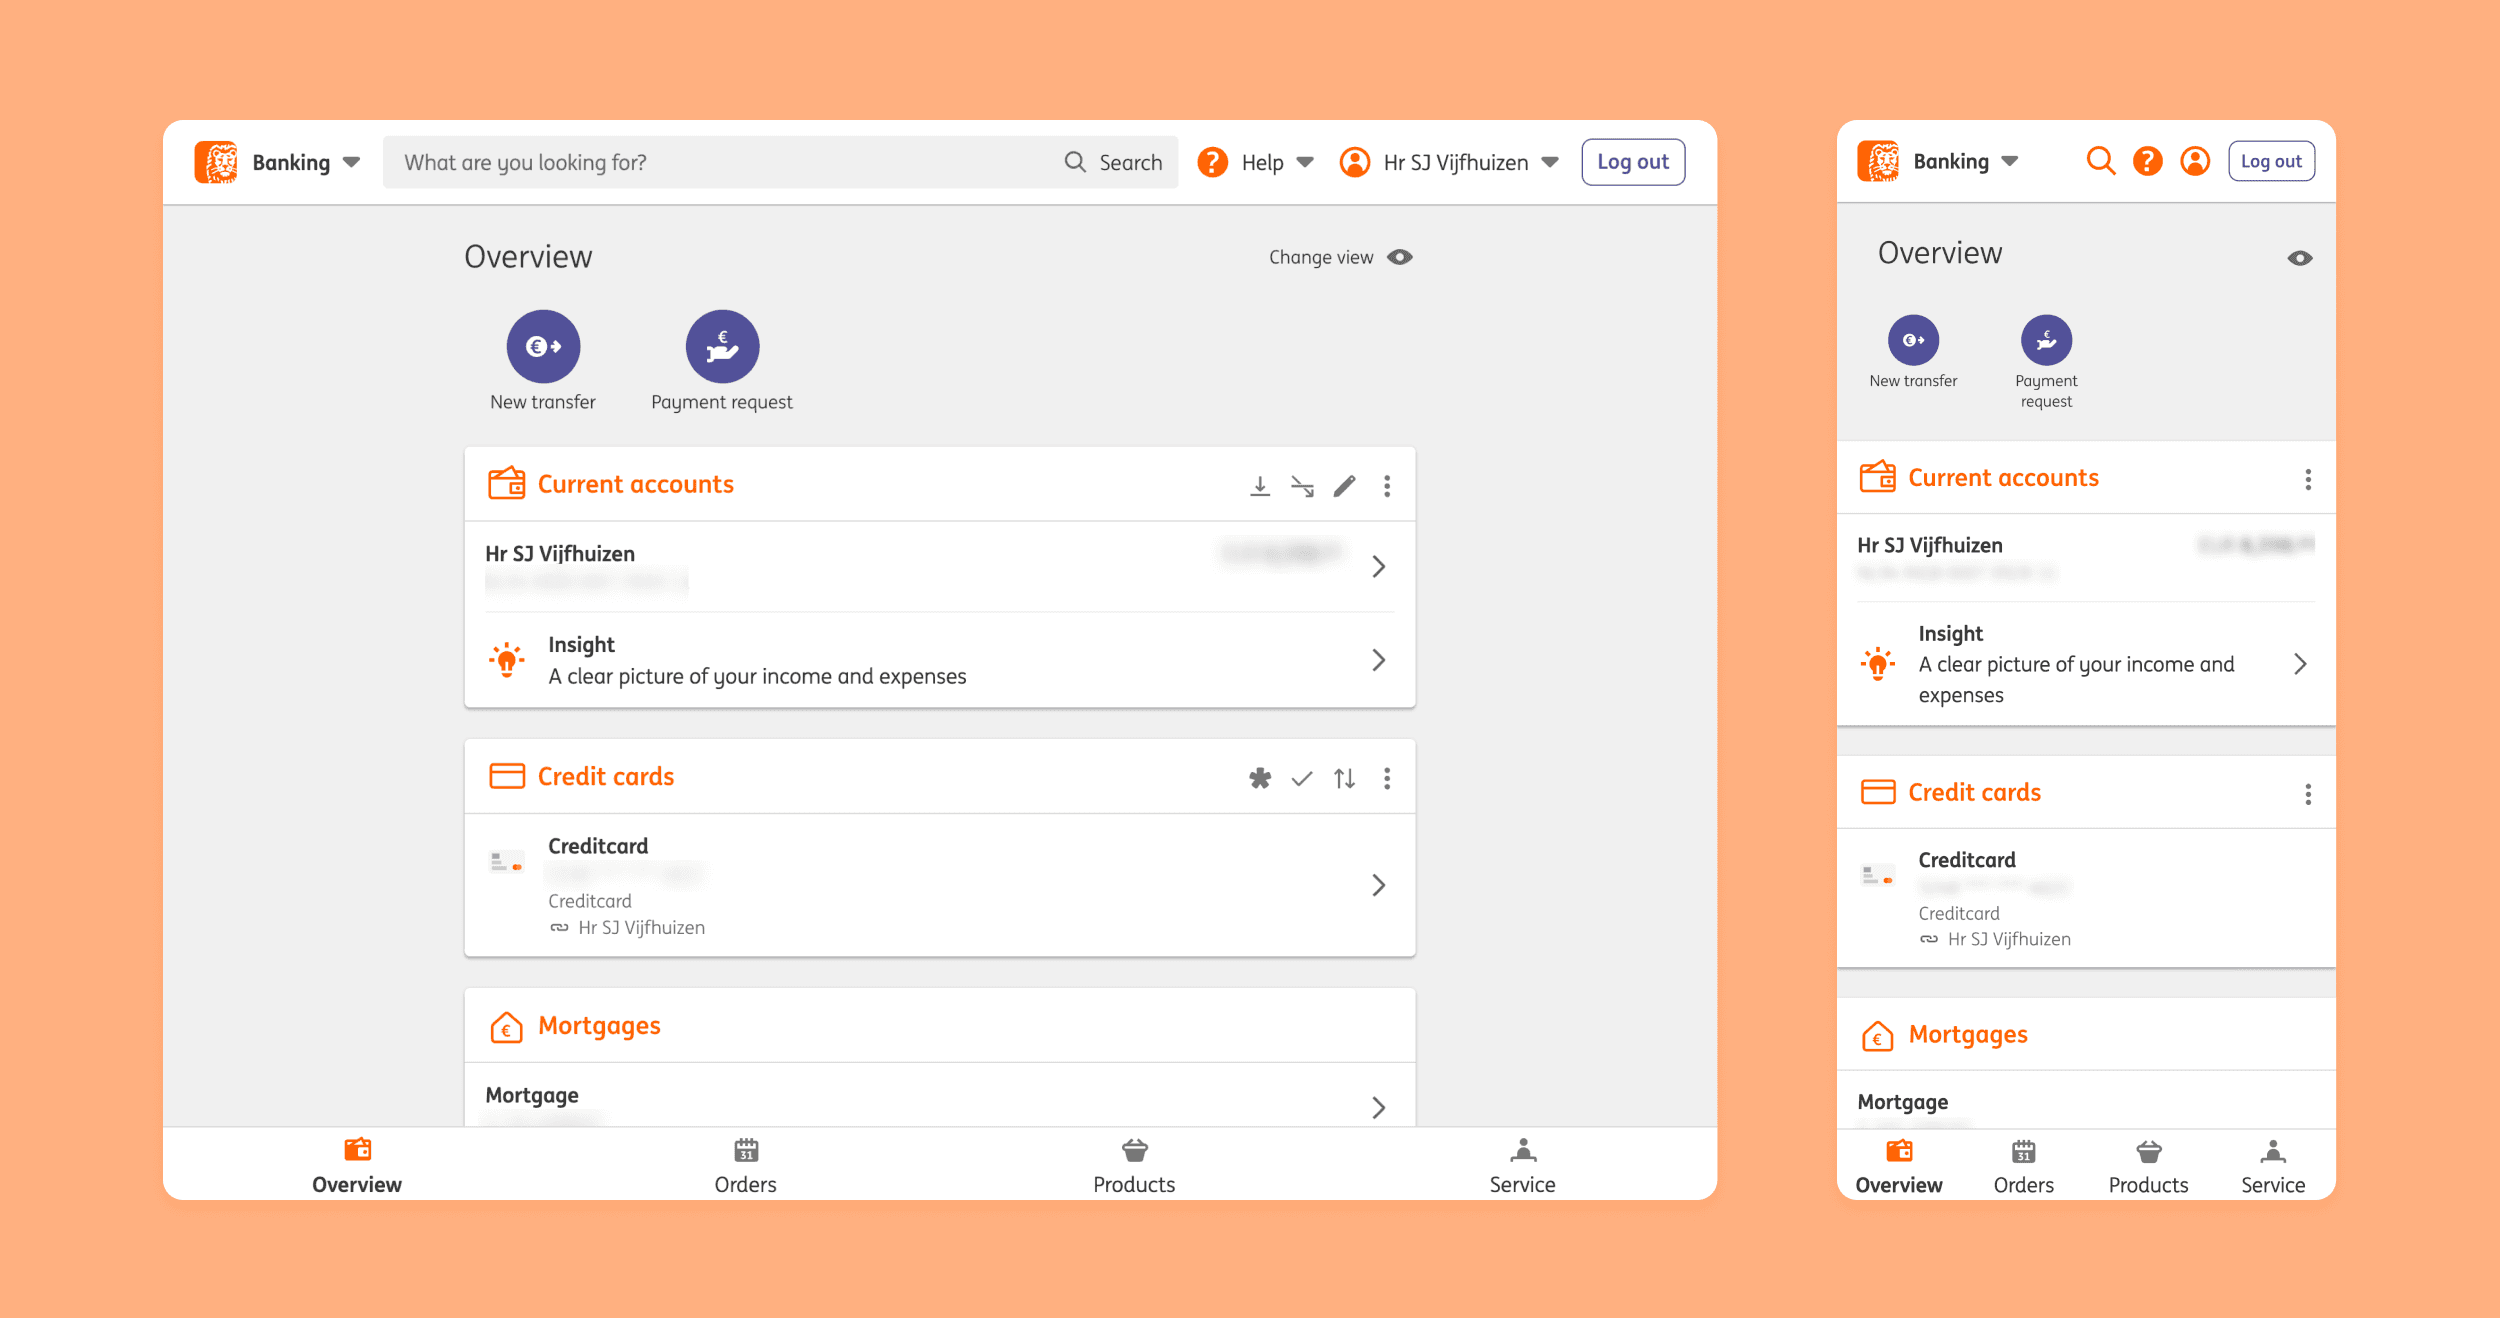This screenshot has height=1318, width=2500.
Task: Click Hr SJ Vijfhuizen link under desktop Creditcard
Action: click(x=641, y=928)
